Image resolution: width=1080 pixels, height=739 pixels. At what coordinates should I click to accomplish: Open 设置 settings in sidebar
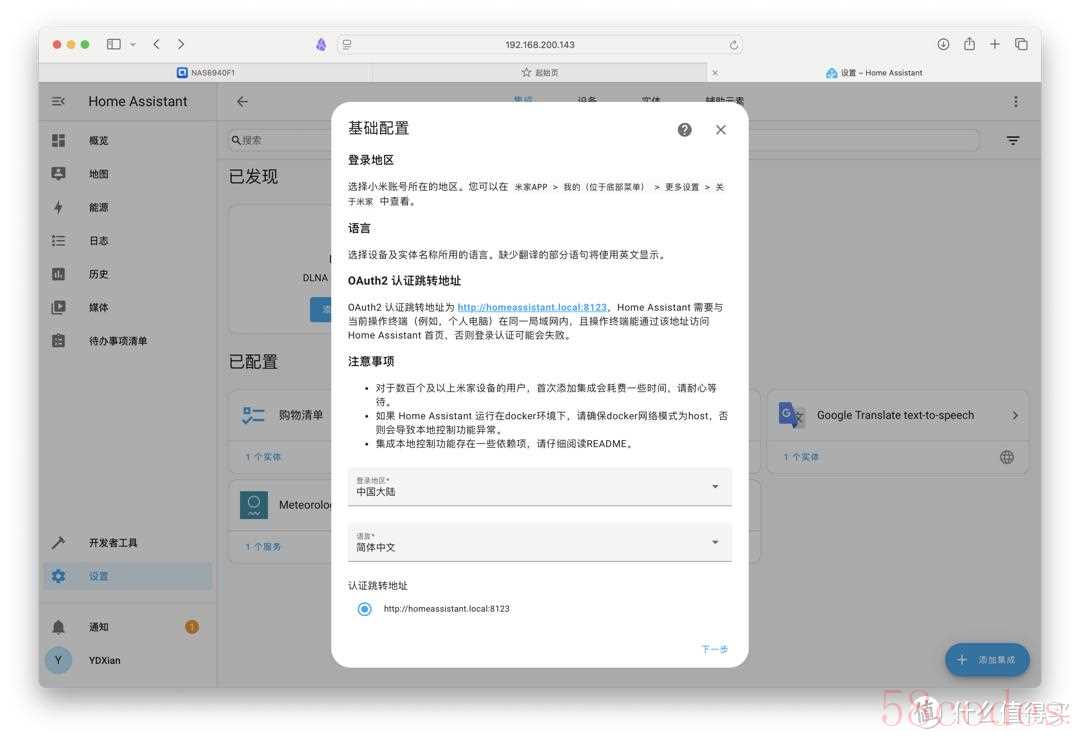127,576
